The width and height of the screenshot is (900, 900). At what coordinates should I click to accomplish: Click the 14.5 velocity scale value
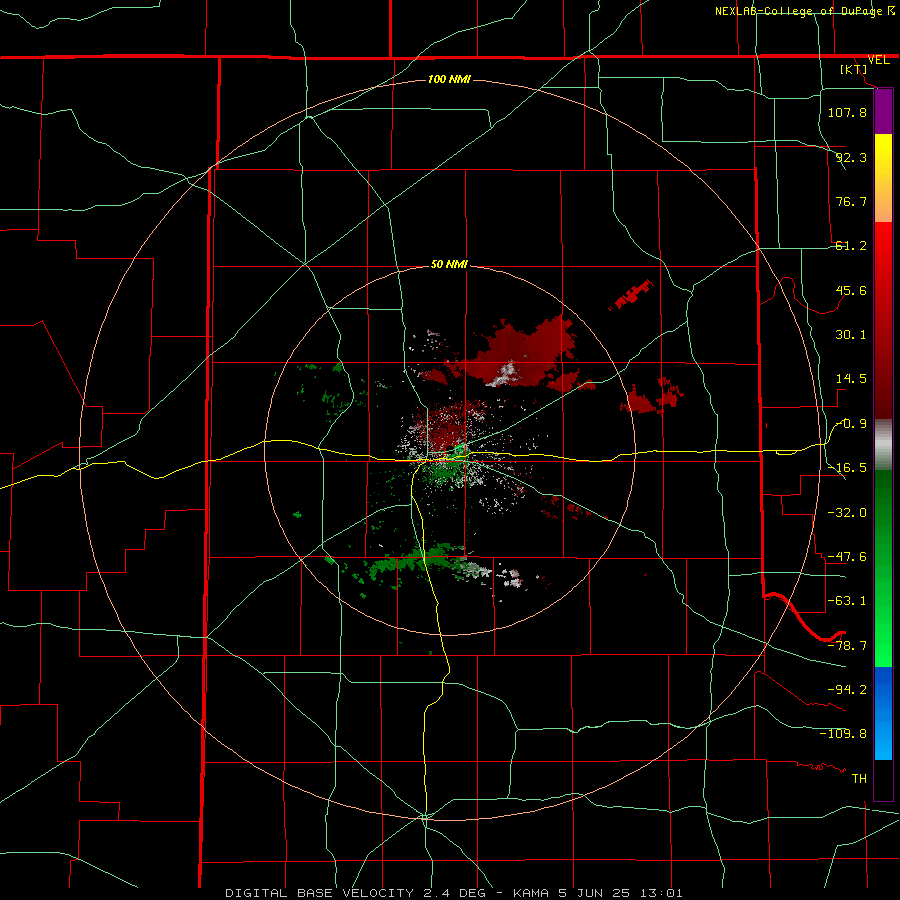pyautogui.click(x=851, y=379)
